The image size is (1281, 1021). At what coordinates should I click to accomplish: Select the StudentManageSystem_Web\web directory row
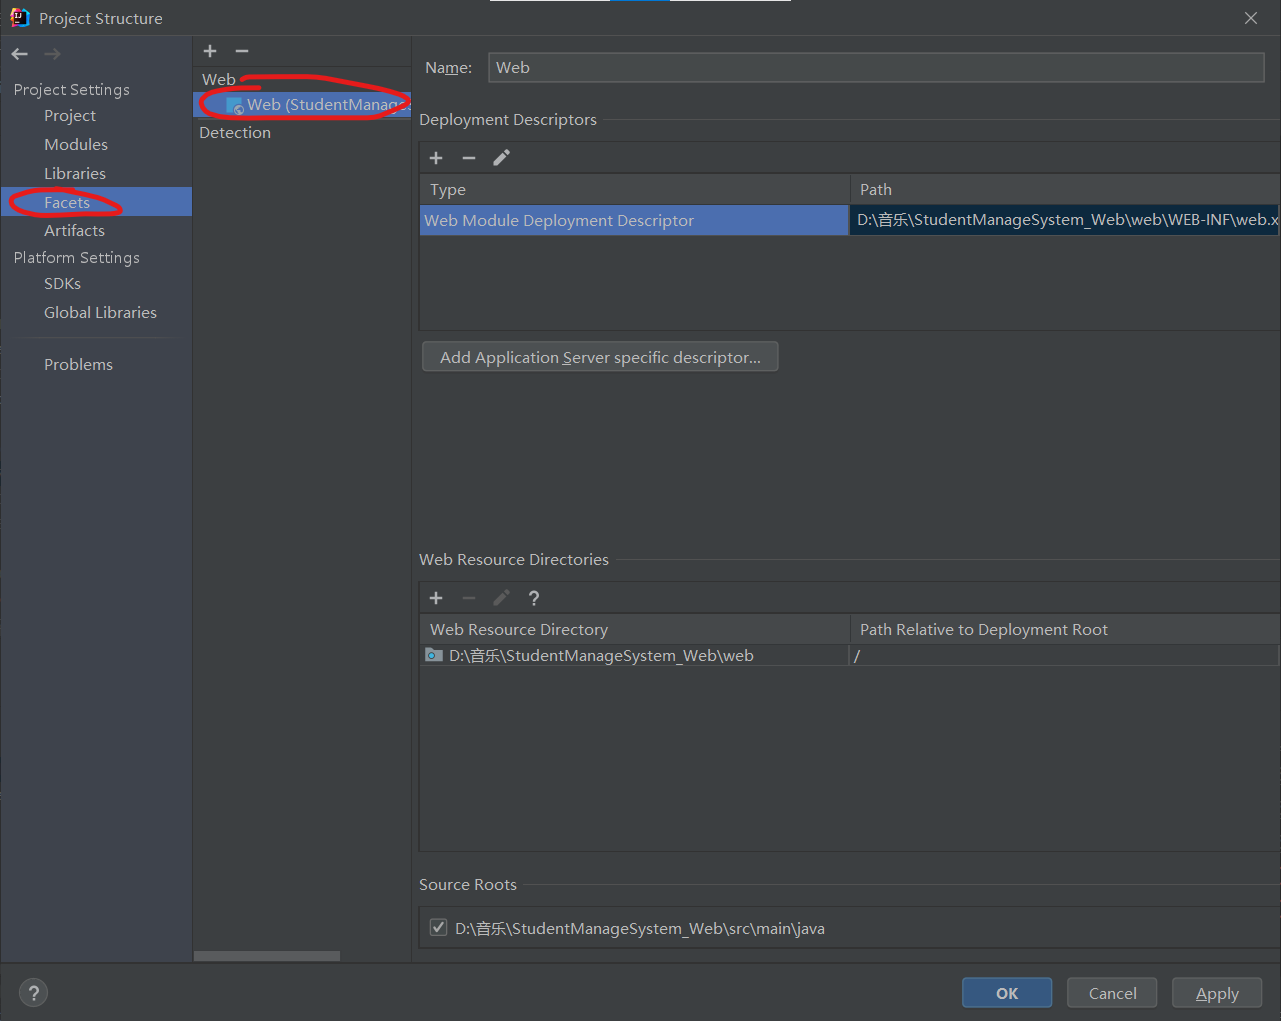pyautogui.click(x=634, y=656)
